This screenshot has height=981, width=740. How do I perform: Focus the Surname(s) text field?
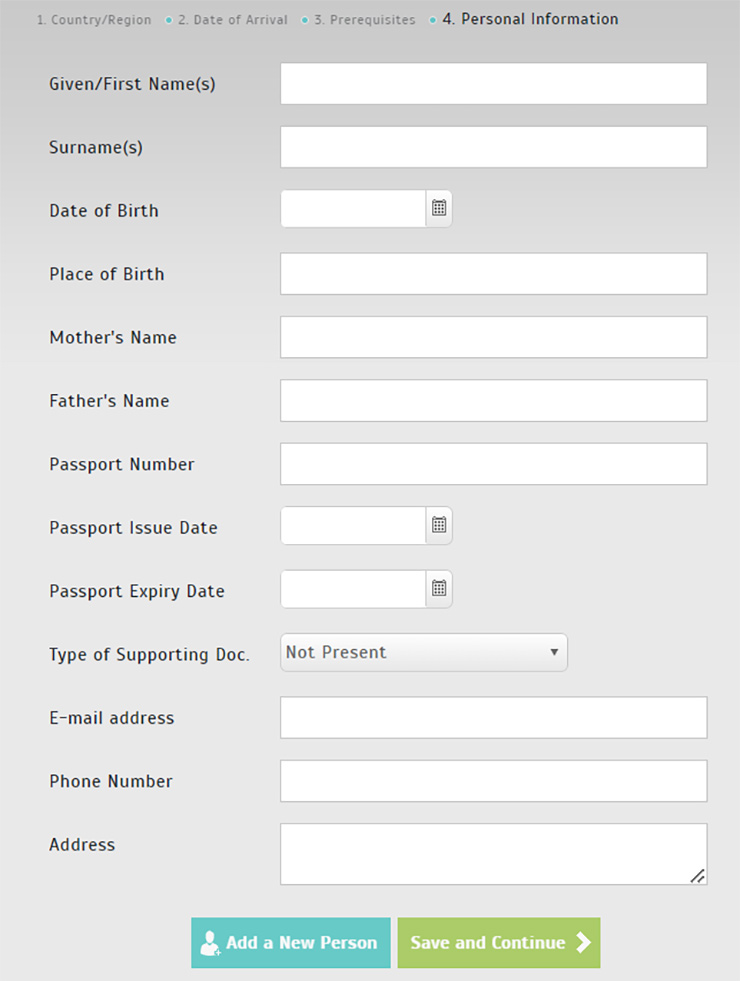[x=494, y=147]
